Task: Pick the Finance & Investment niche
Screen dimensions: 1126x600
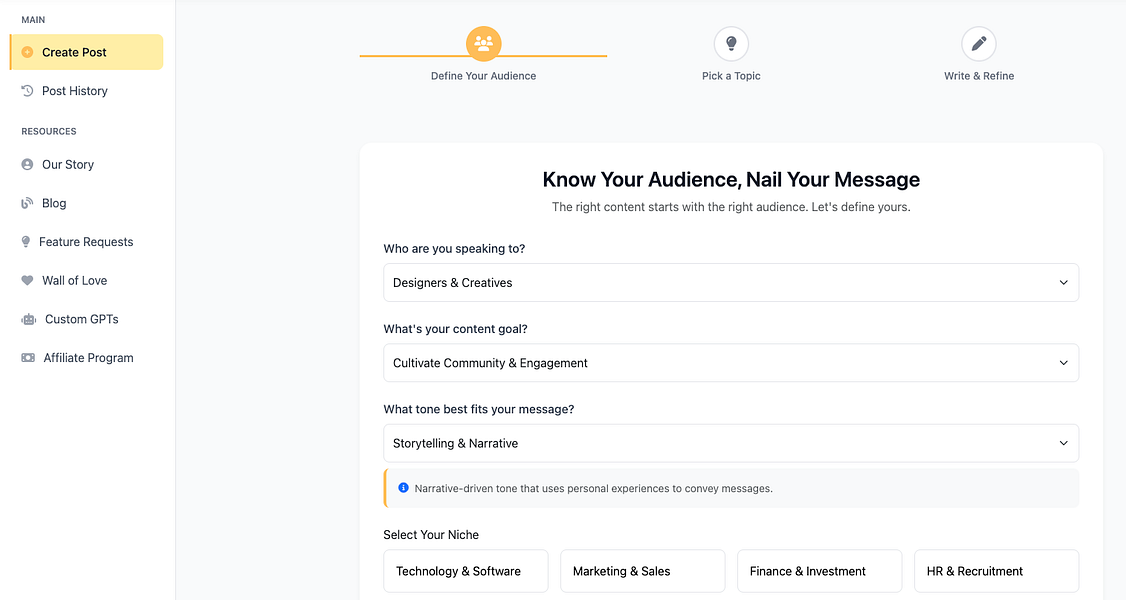Action: [x=819, y=571]
